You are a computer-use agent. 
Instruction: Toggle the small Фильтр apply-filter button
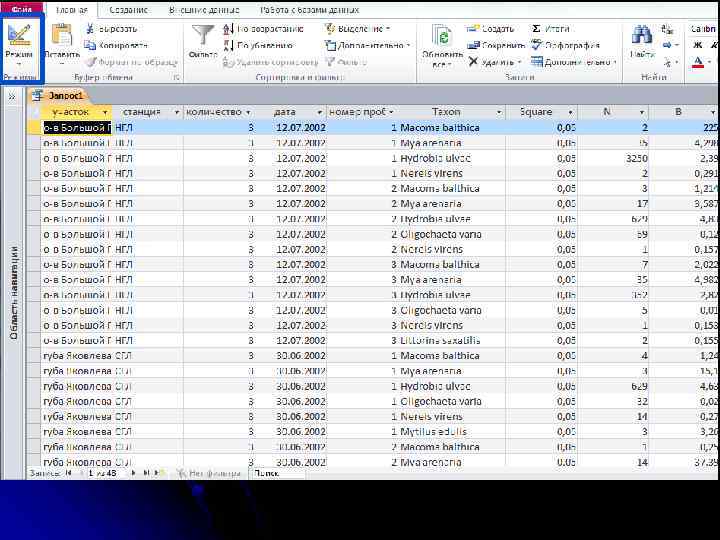347,62
